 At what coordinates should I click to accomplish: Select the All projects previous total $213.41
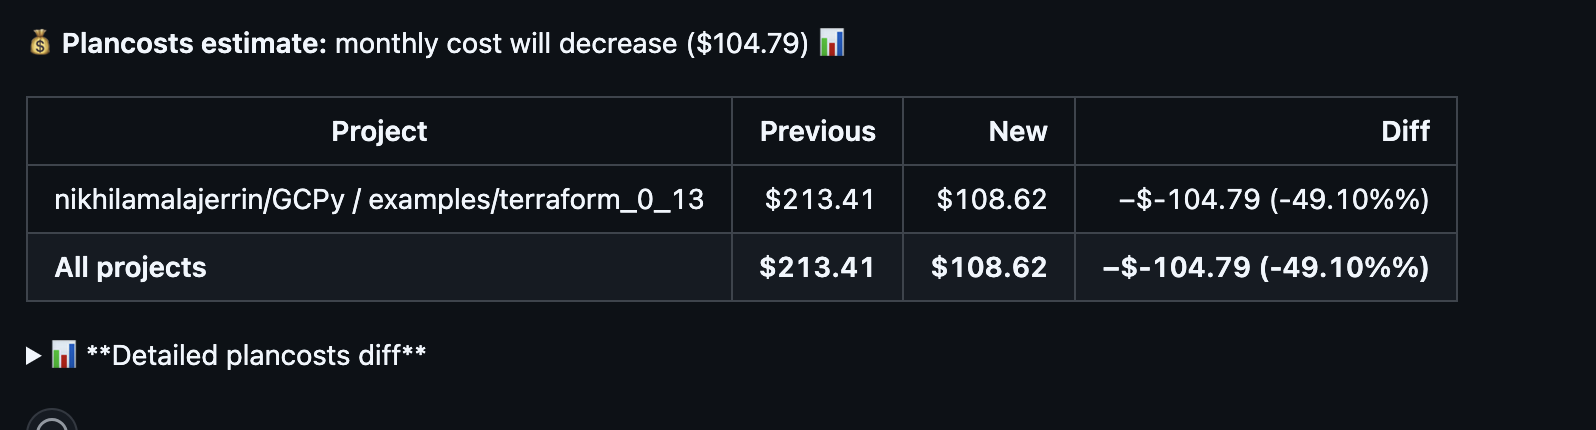pyautogui.click(x=817, y=267)
